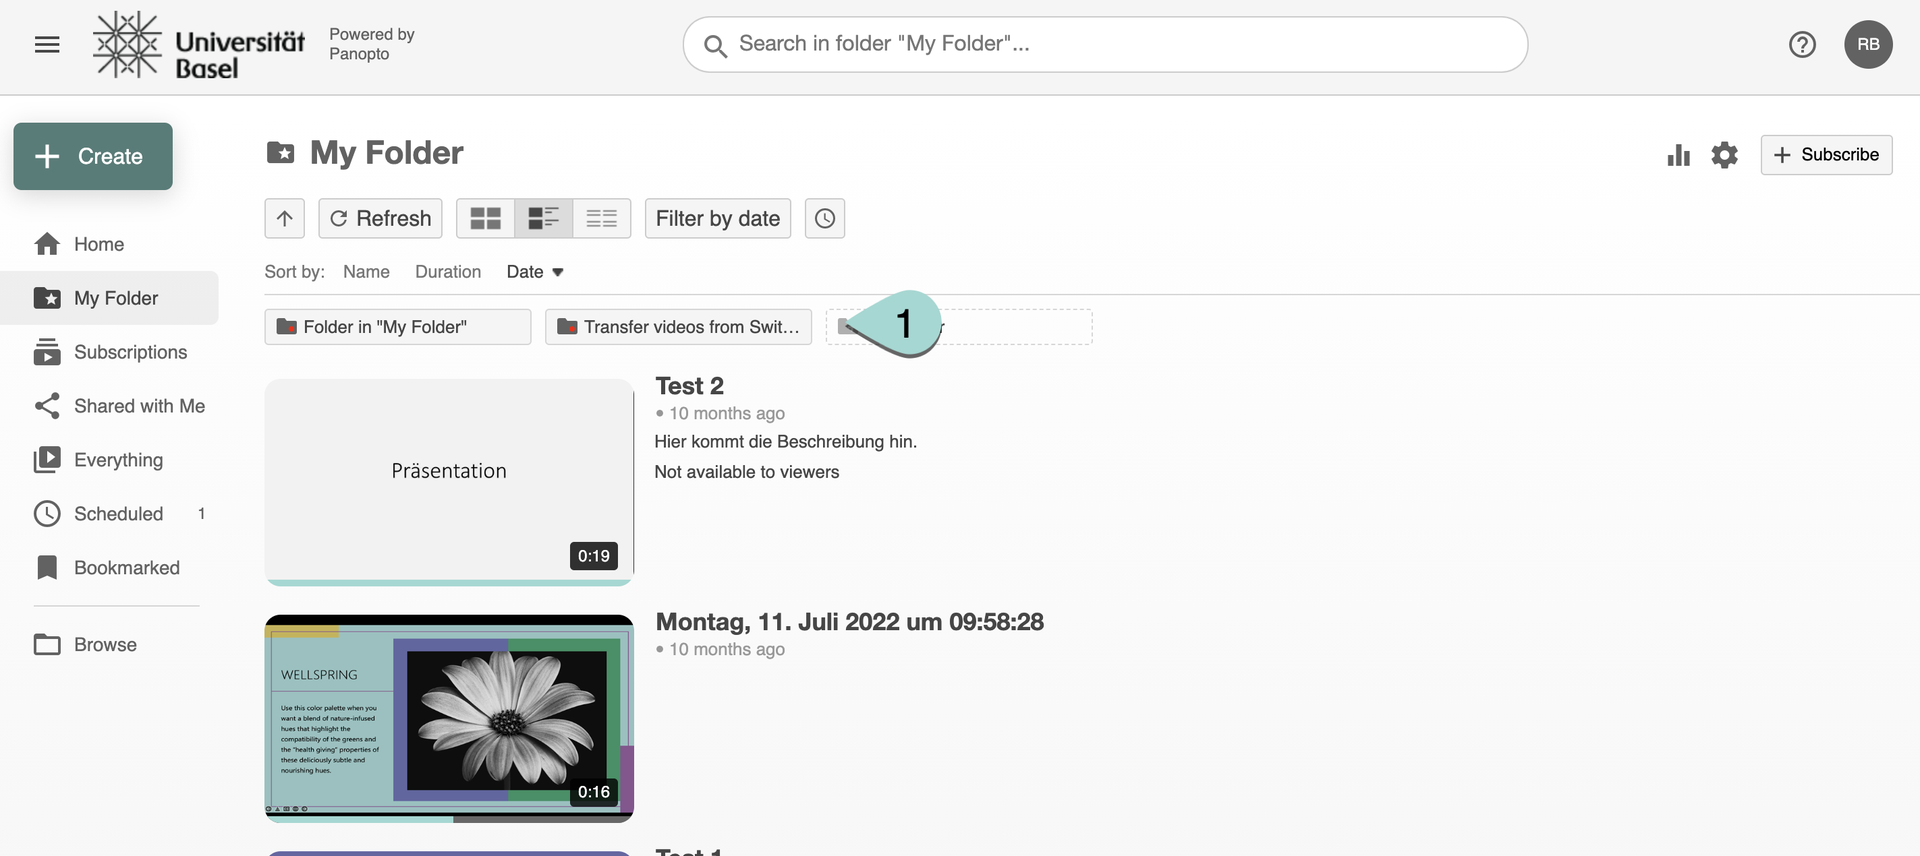Open folder statistics bar chart icon

[x=1678, y=155]
